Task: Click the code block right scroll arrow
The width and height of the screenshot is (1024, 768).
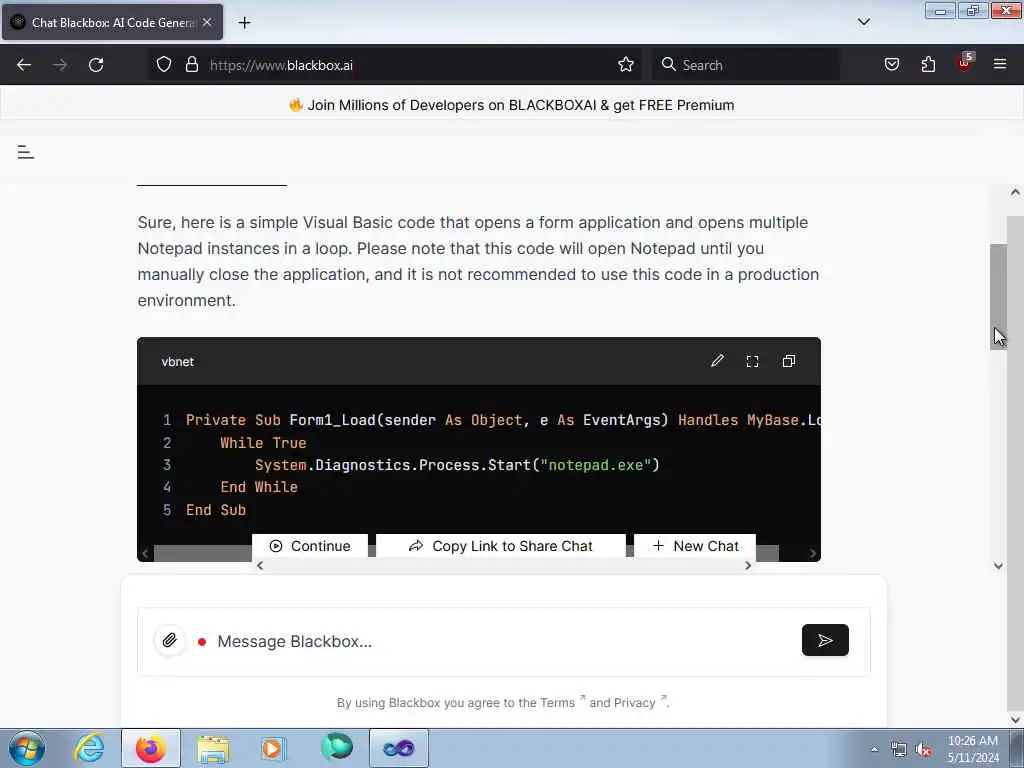Action: (x=812, y=554)
